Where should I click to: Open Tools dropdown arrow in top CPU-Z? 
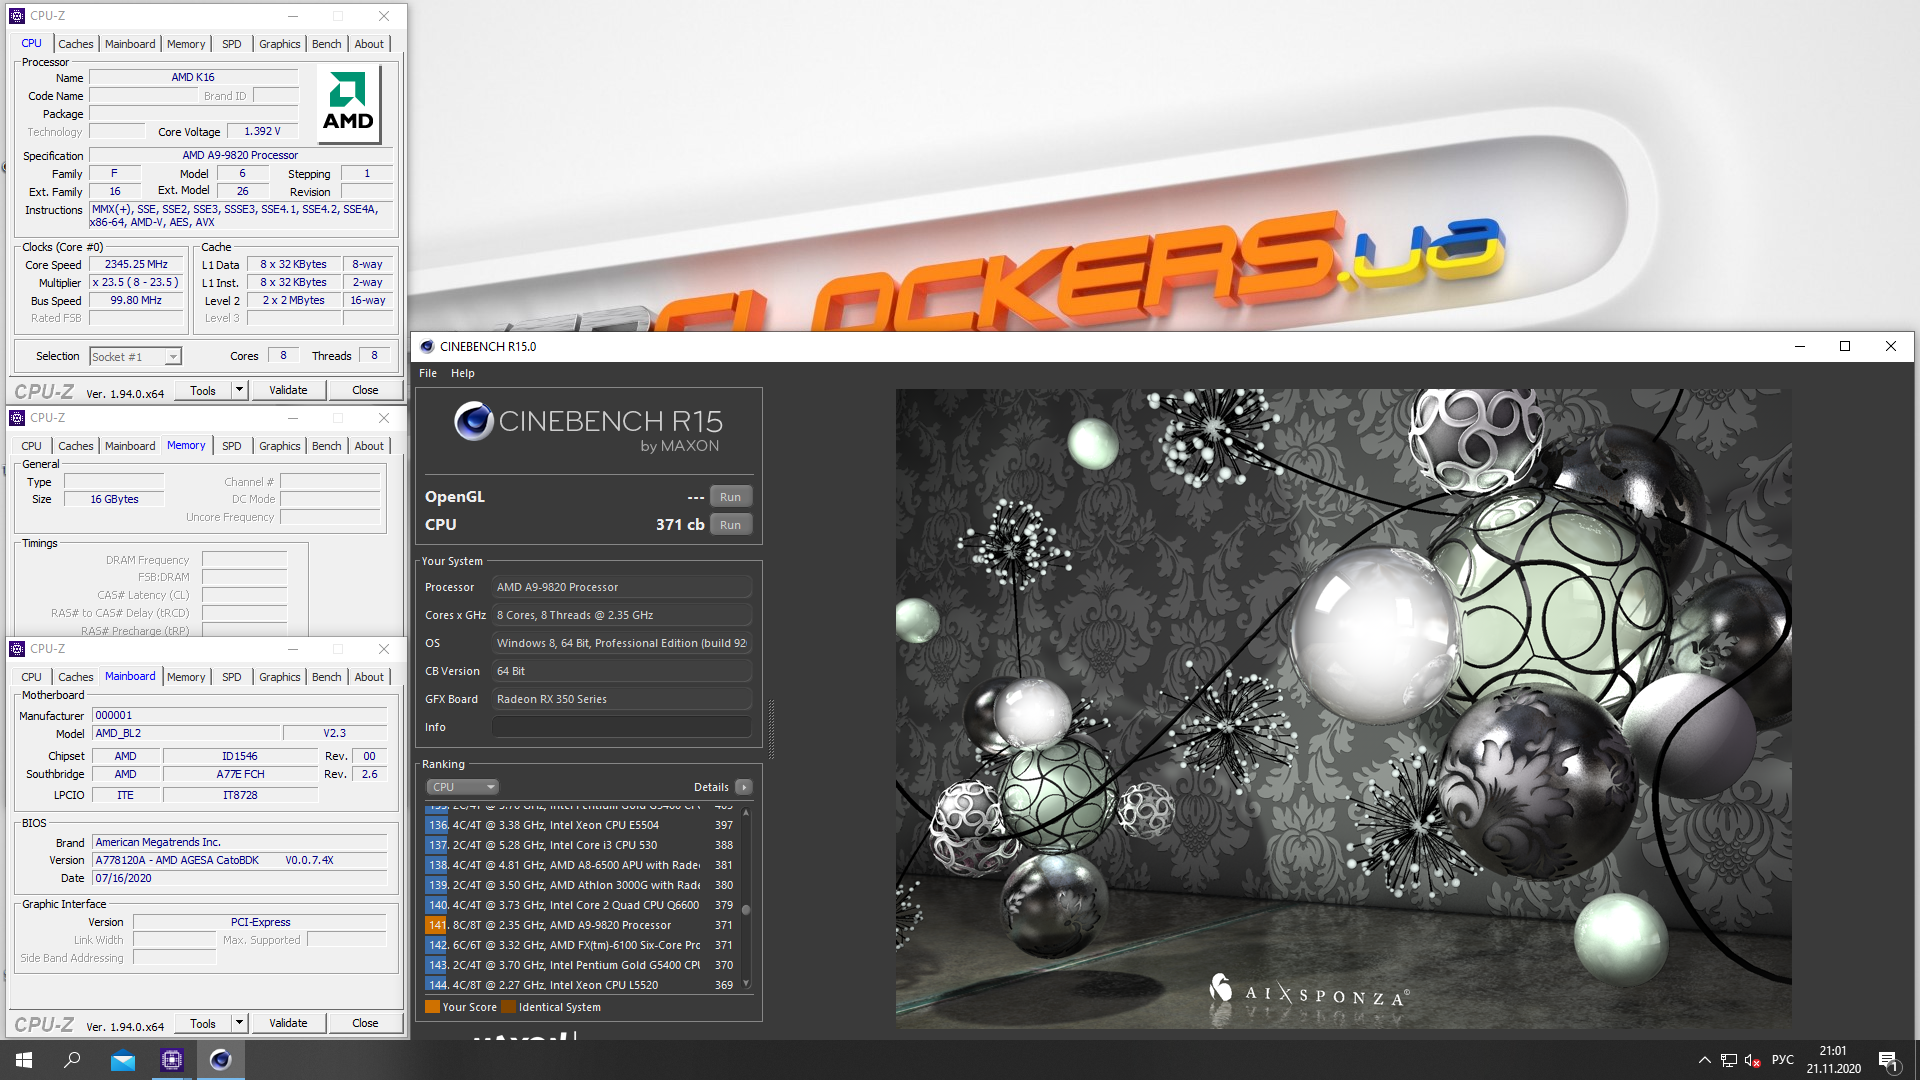(x=239, y=390)
